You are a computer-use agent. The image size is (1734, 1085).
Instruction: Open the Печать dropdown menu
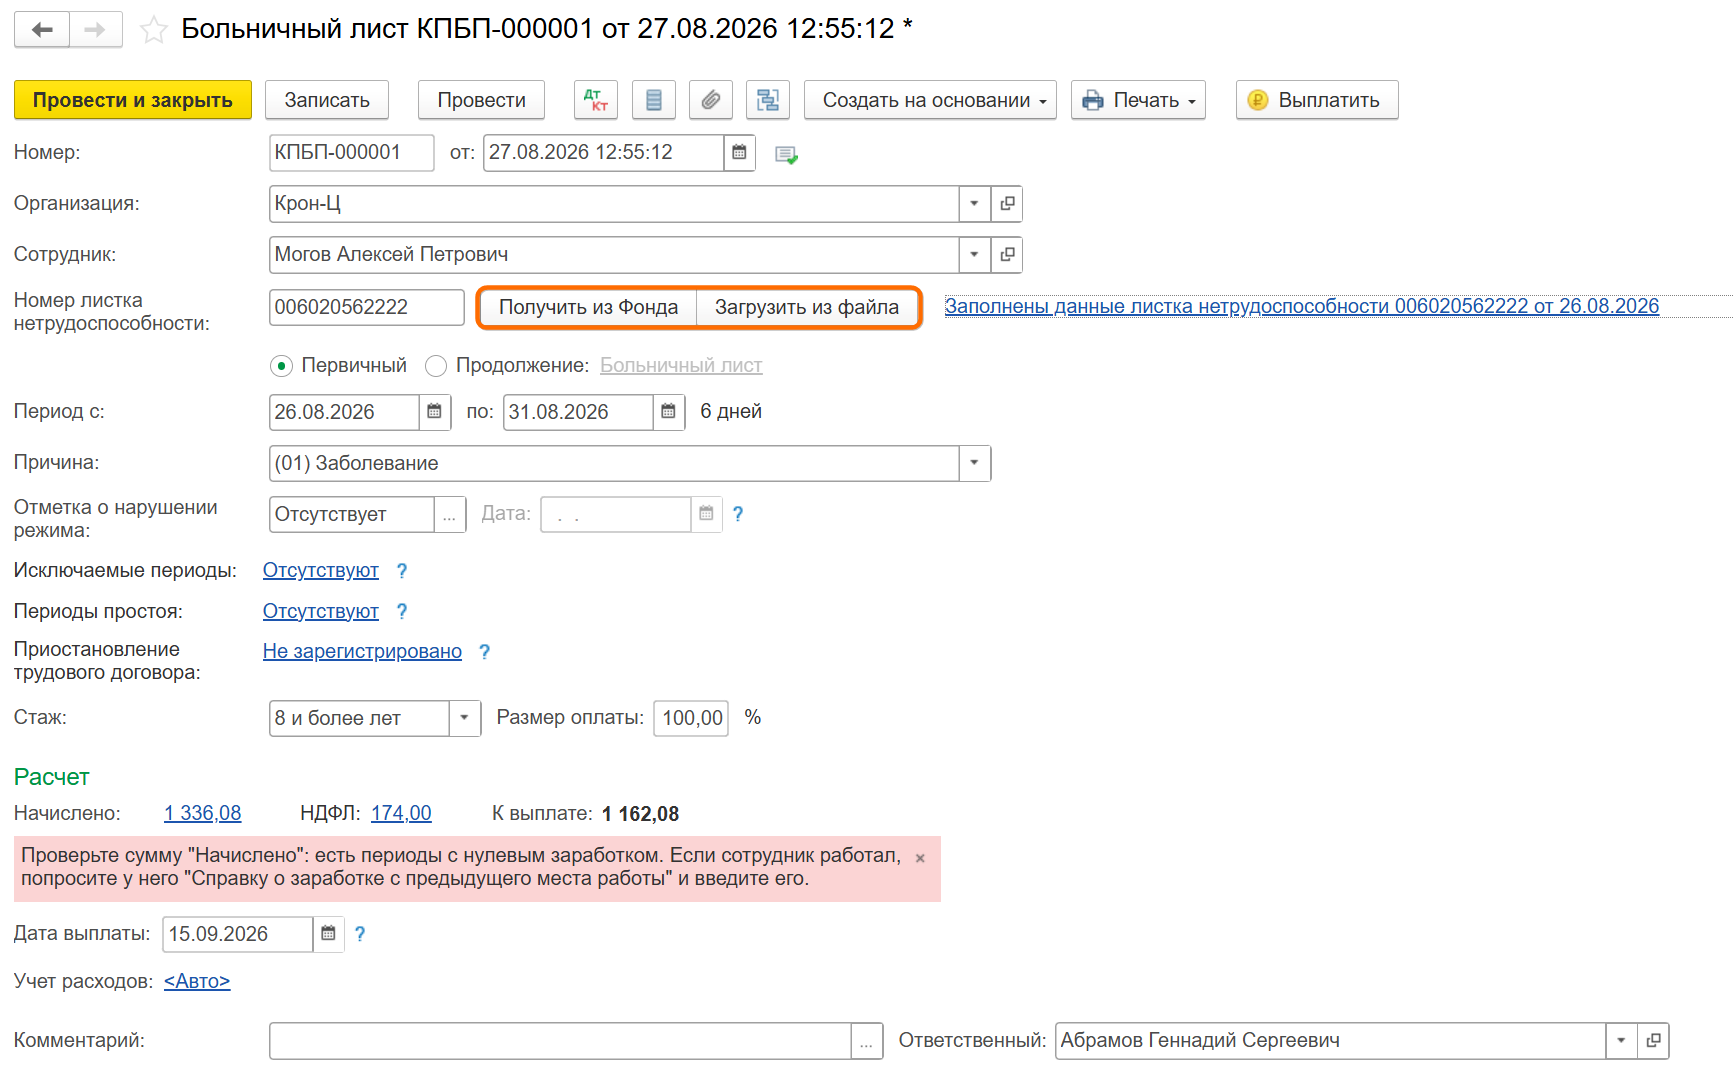pyautogui.click(x=1138, y=100)
